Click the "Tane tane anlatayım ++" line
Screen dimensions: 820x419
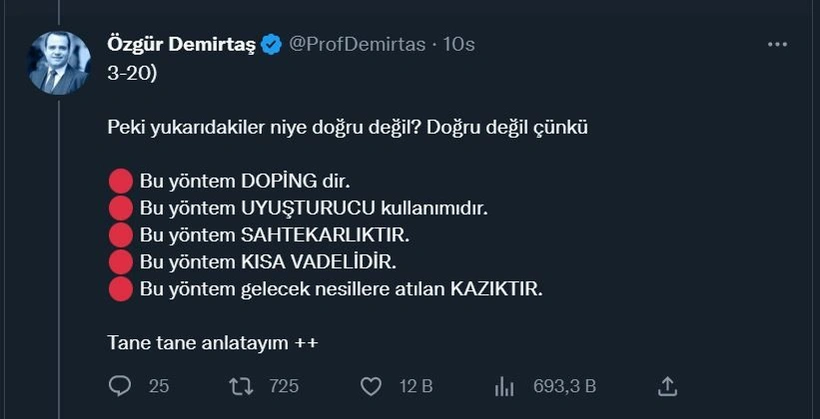tap(212, 342)
